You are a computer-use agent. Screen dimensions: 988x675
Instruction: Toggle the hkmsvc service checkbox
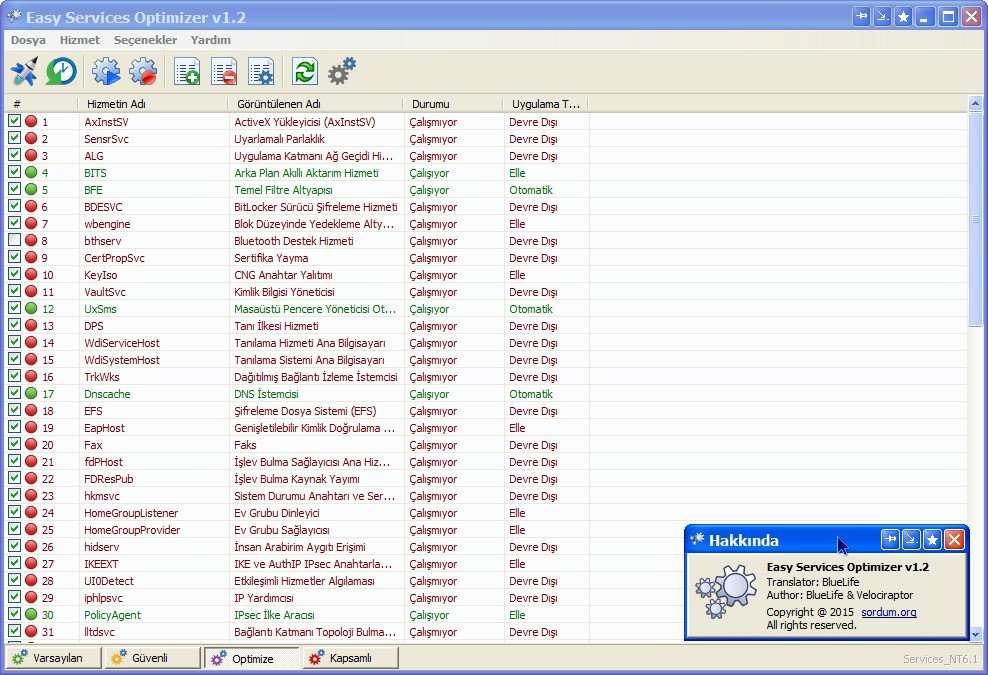[14, 495]
